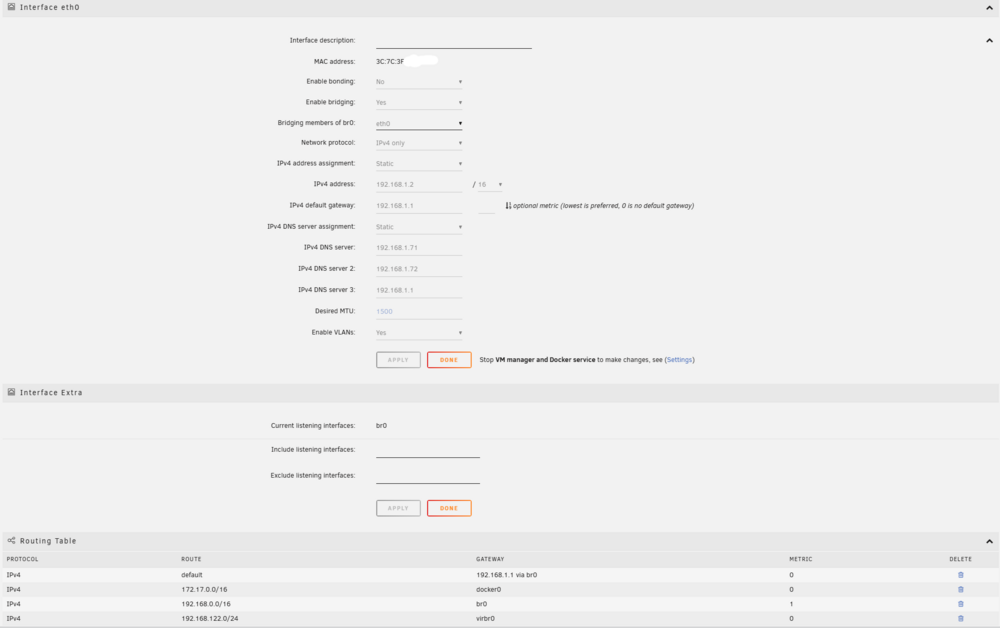
Task: Delete the default IPv4 route
Action: click(960, 574)
